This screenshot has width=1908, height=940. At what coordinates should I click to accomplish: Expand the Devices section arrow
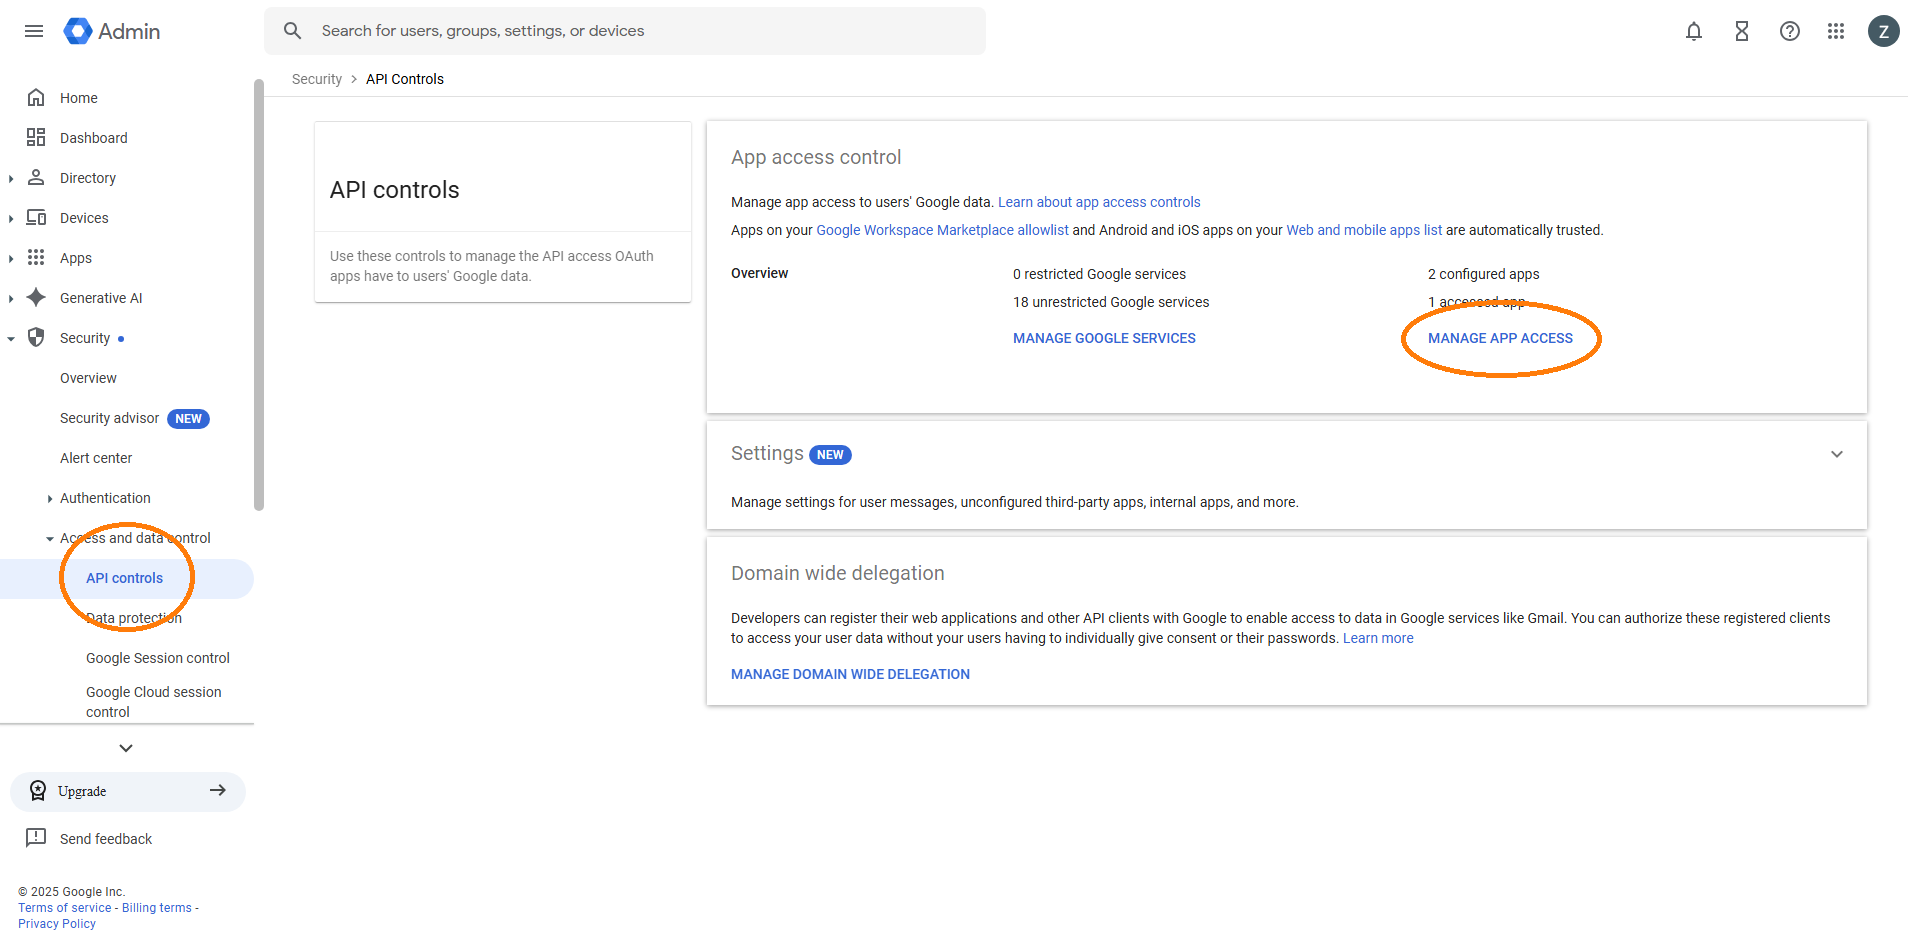11,218
